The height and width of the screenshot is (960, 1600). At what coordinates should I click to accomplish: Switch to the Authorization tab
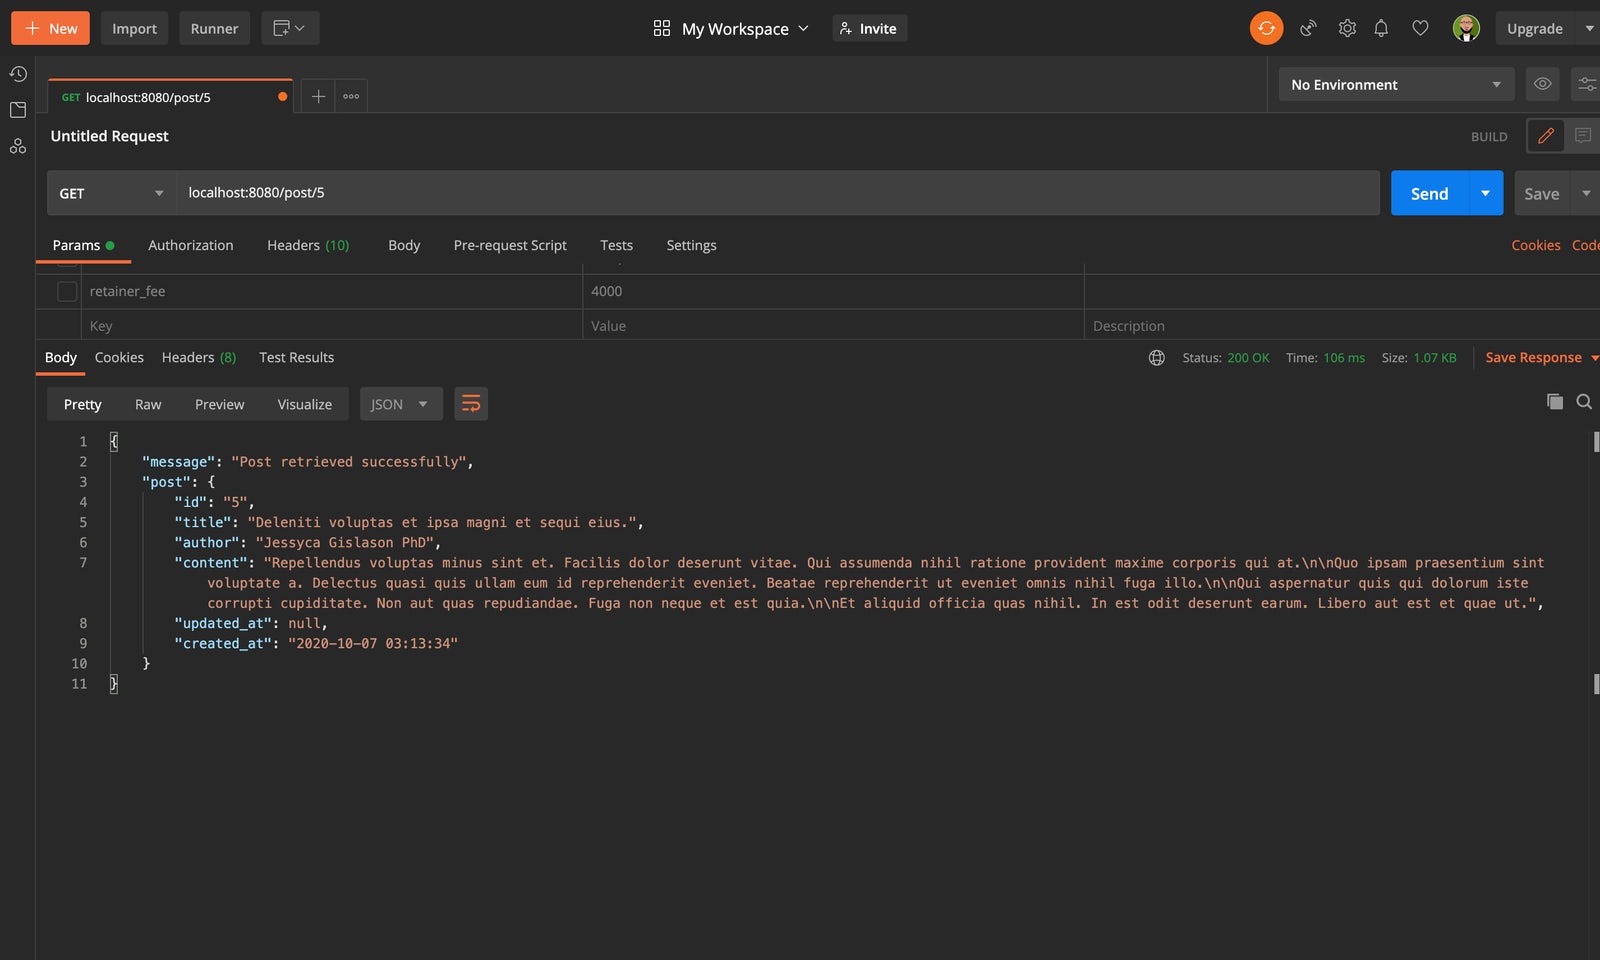coord(190,245)
